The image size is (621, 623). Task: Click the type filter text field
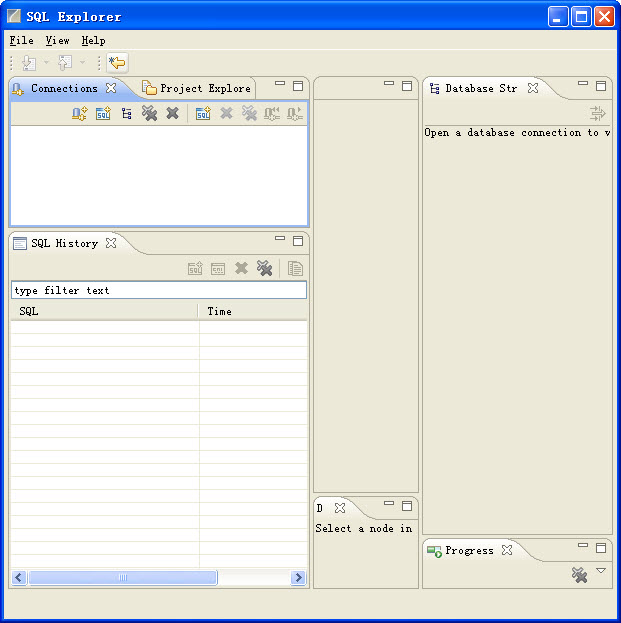[x=158, y=290]
